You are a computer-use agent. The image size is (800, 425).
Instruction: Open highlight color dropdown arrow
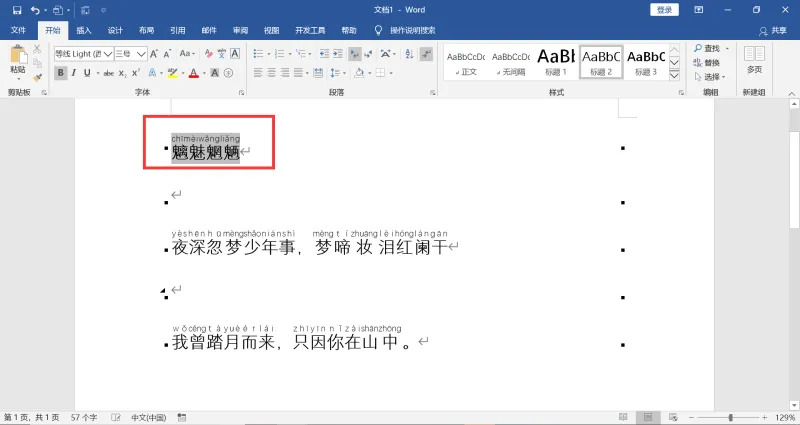coord(182,73)
